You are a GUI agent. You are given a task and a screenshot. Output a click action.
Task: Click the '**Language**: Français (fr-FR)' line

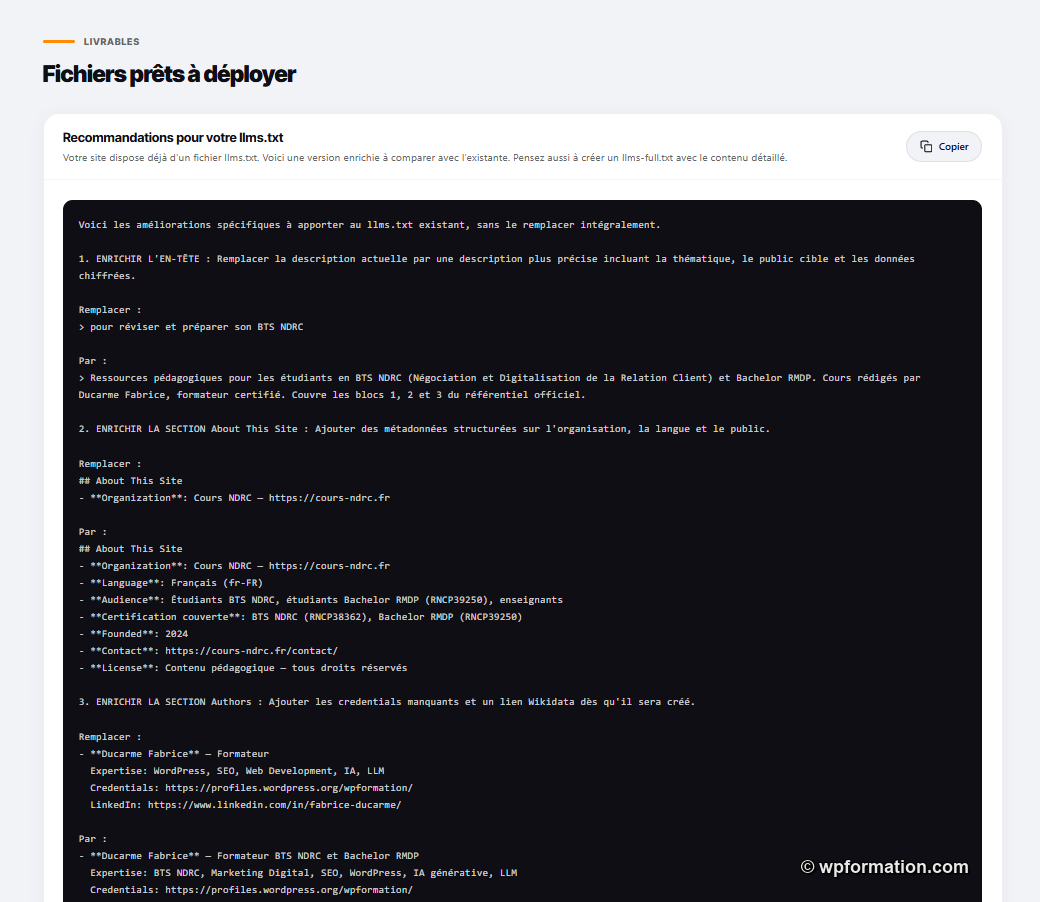[x=170, y=583]
